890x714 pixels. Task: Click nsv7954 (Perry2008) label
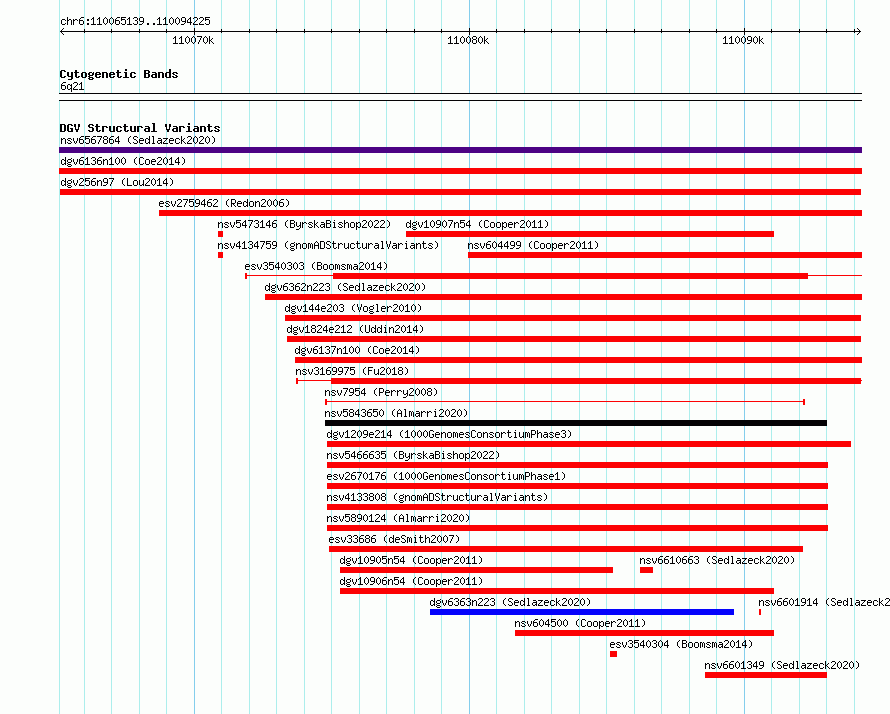point(381,392)
